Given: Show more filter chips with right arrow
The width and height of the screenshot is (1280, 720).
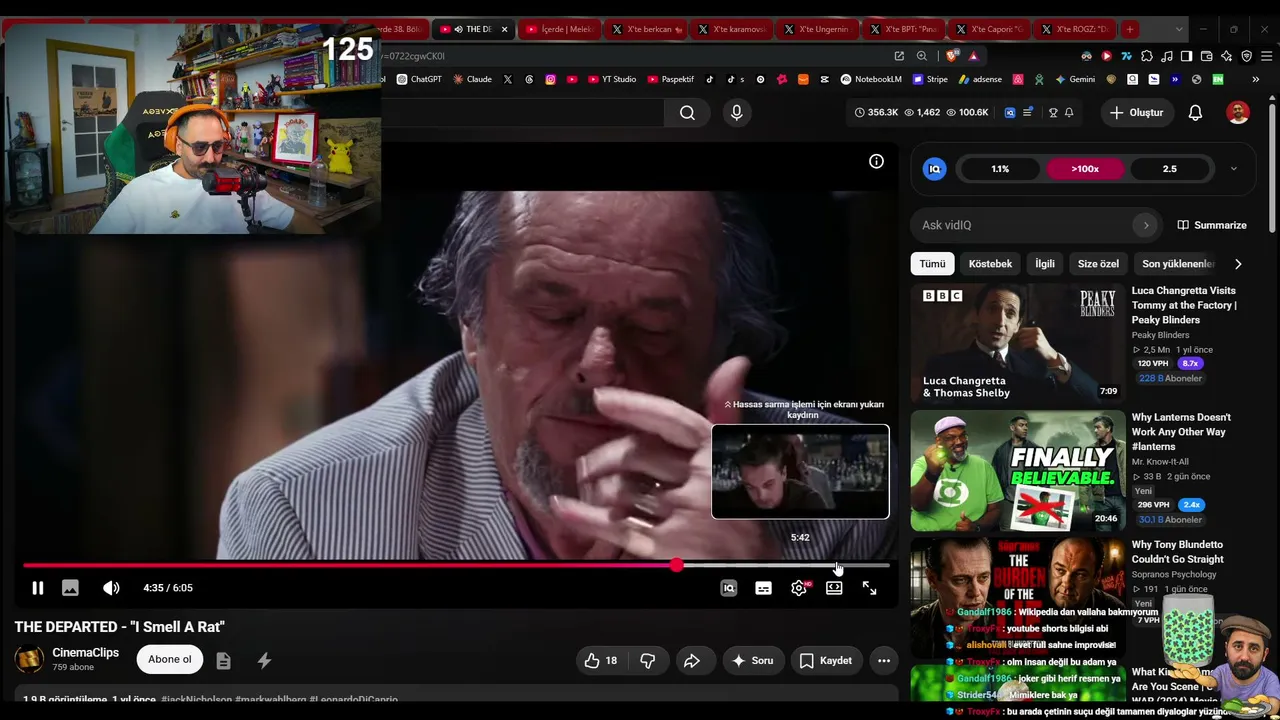Looking at the screenshot, I should pyautogui.click(x=1238, y=264).
